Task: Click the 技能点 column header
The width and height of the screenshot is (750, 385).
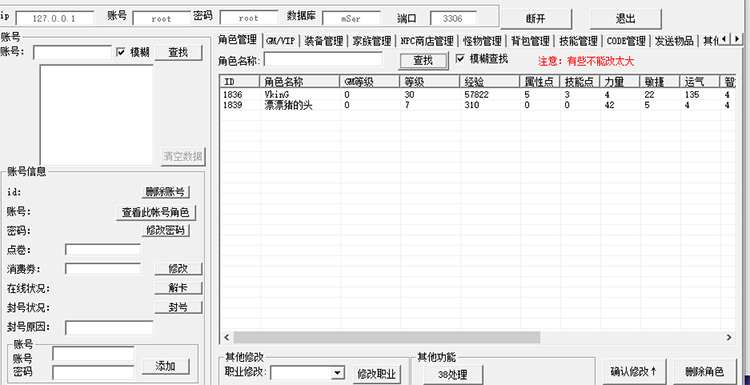Action: click(581, 82)
